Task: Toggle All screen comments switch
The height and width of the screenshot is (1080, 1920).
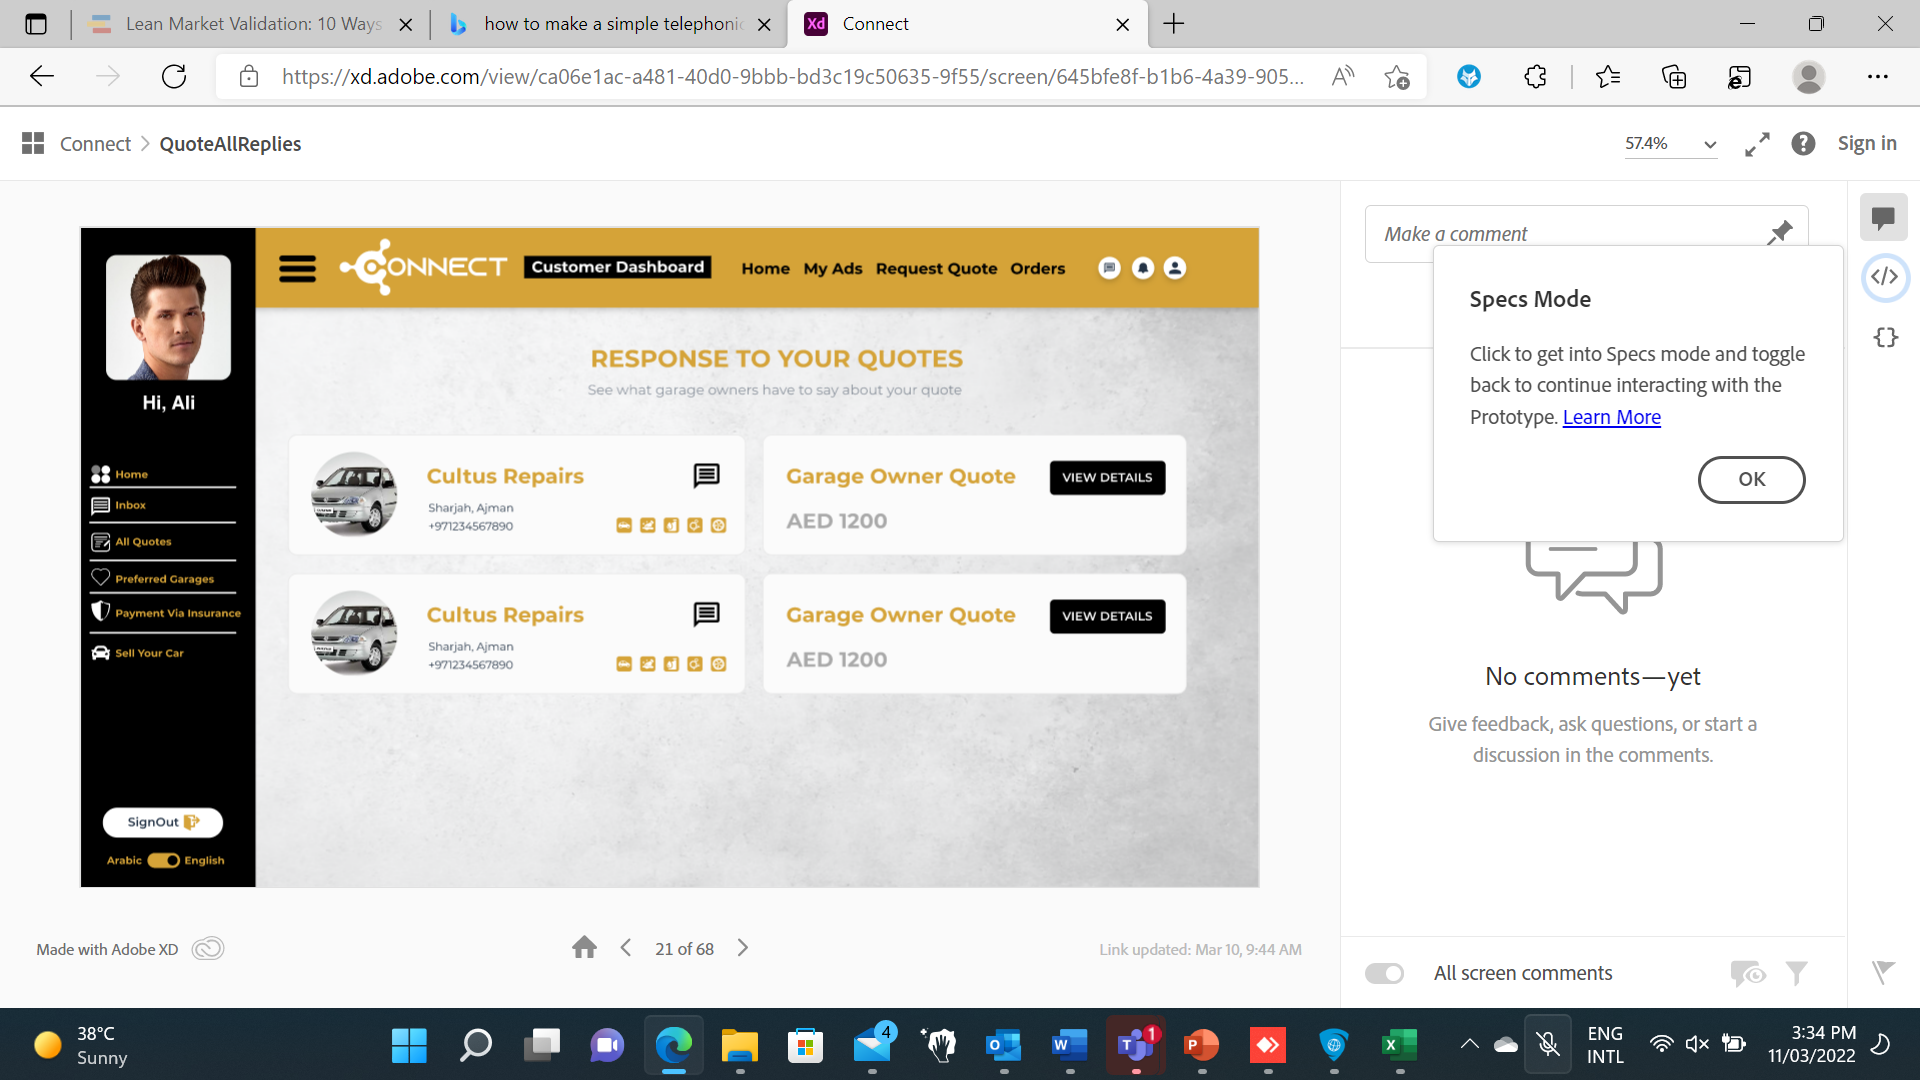Action: click(x=1385, y=973)
